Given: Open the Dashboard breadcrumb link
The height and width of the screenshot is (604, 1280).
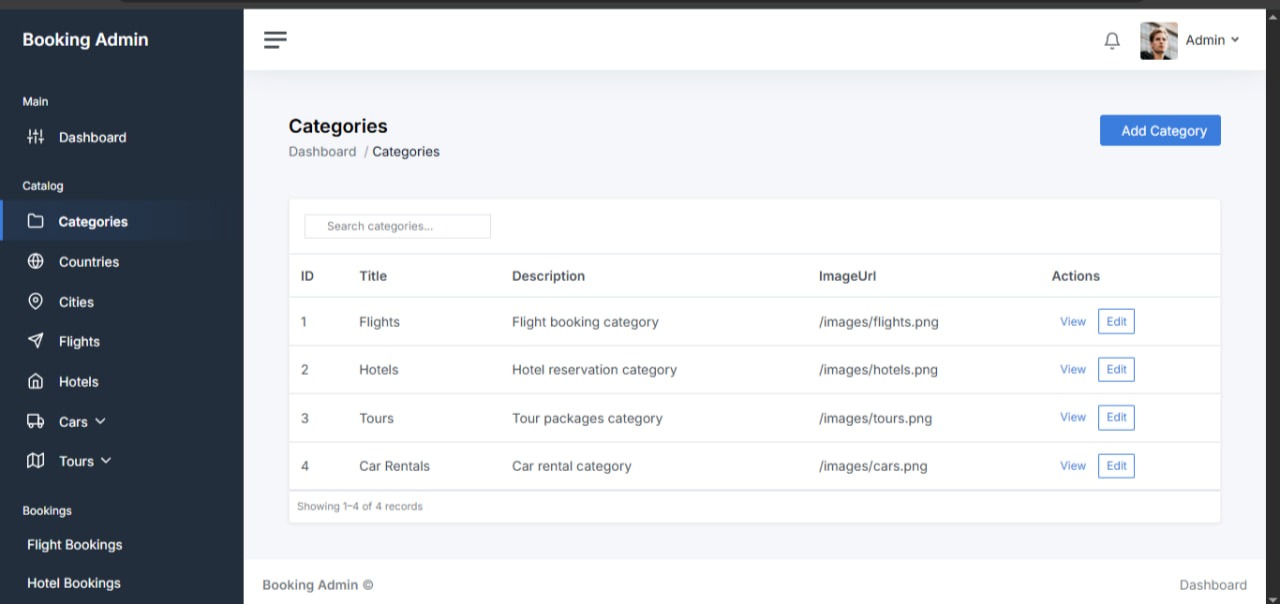Looking at the screenshot, I should 322,151.
